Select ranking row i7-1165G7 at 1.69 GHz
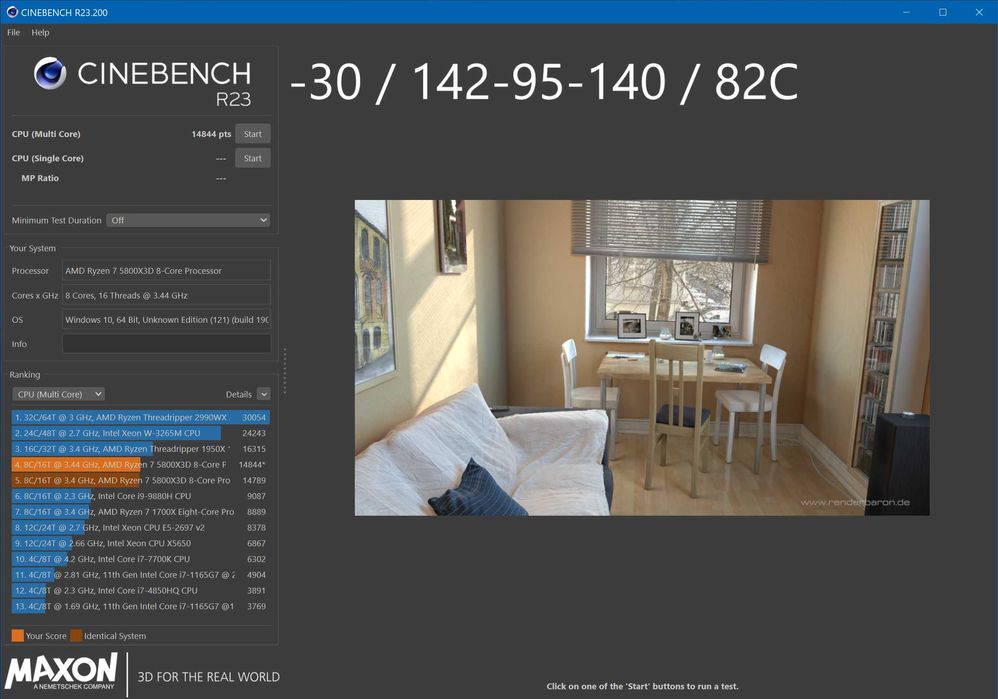This screenshot has width=998, height=699. (141, 607)
